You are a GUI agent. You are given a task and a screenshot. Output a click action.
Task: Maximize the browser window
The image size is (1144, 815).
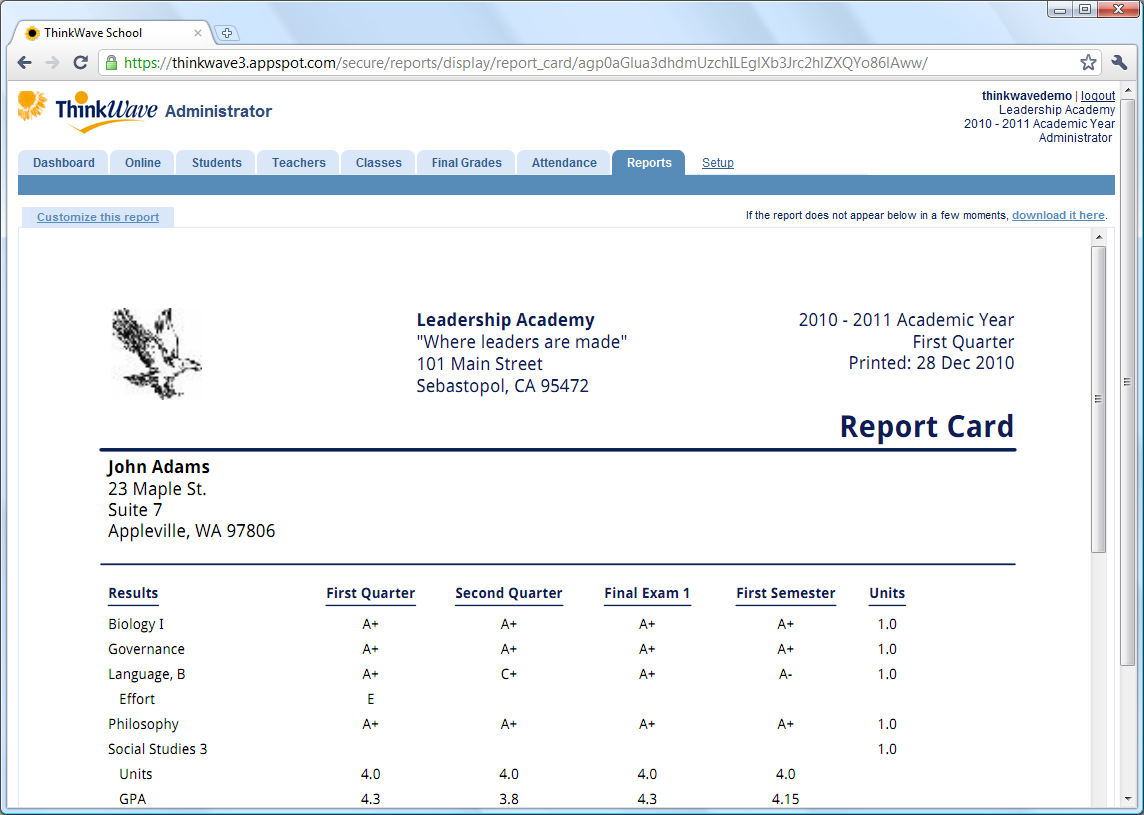pos(1084,9)
